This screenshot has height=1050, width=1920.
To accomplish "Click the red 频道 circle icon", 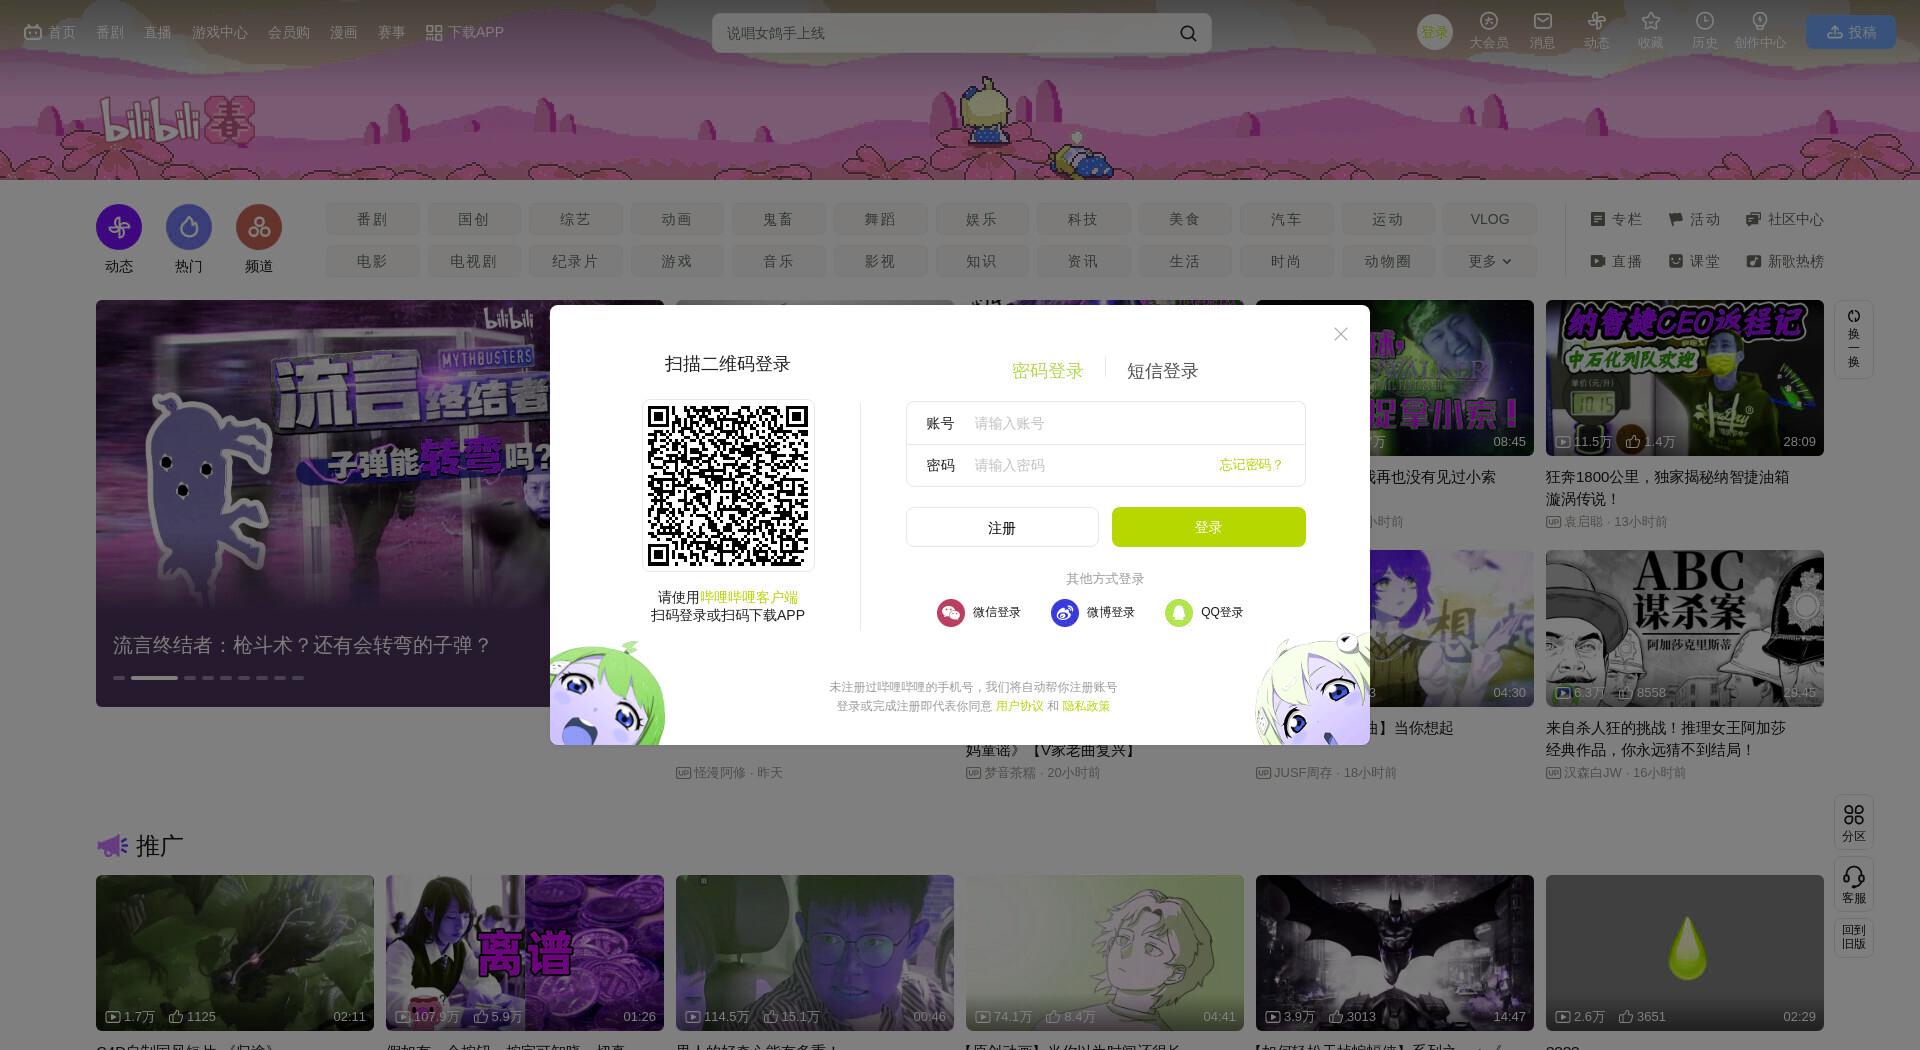I will (259, 227).
